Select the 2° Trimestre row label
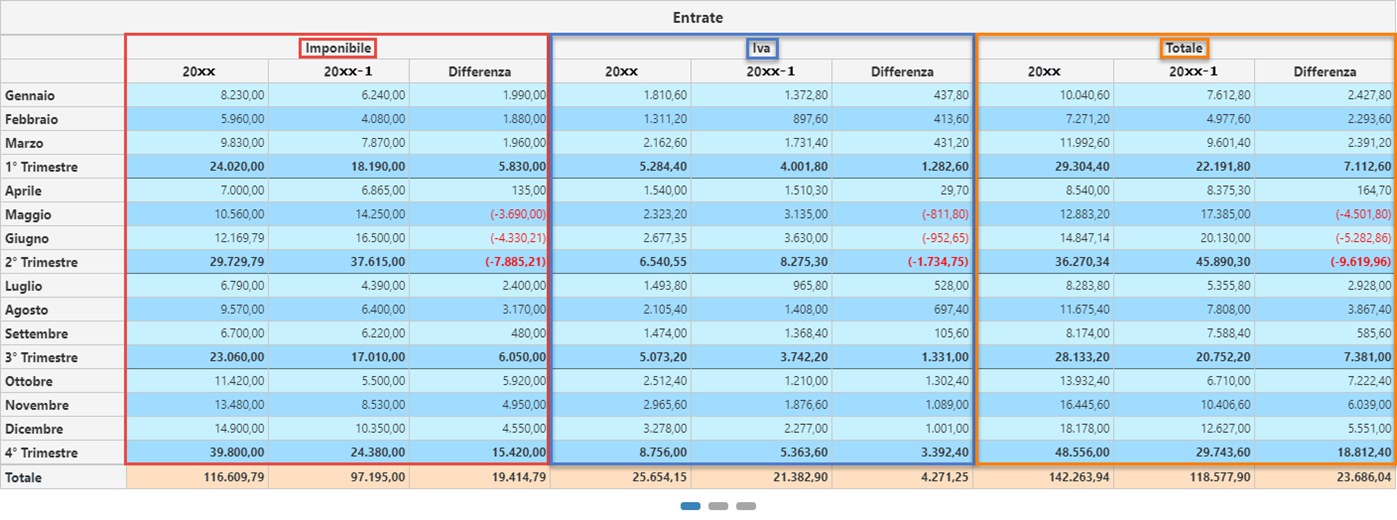Screen dimensions: 1397x520 tap(41, 262)
